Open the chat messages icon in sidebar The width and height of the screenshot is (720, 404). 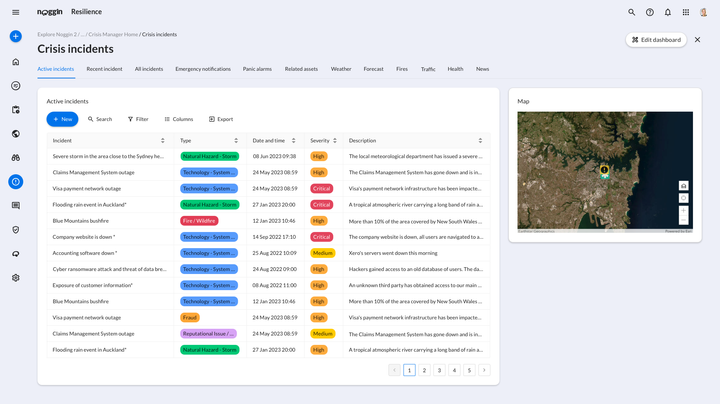[x=16, y=206]
